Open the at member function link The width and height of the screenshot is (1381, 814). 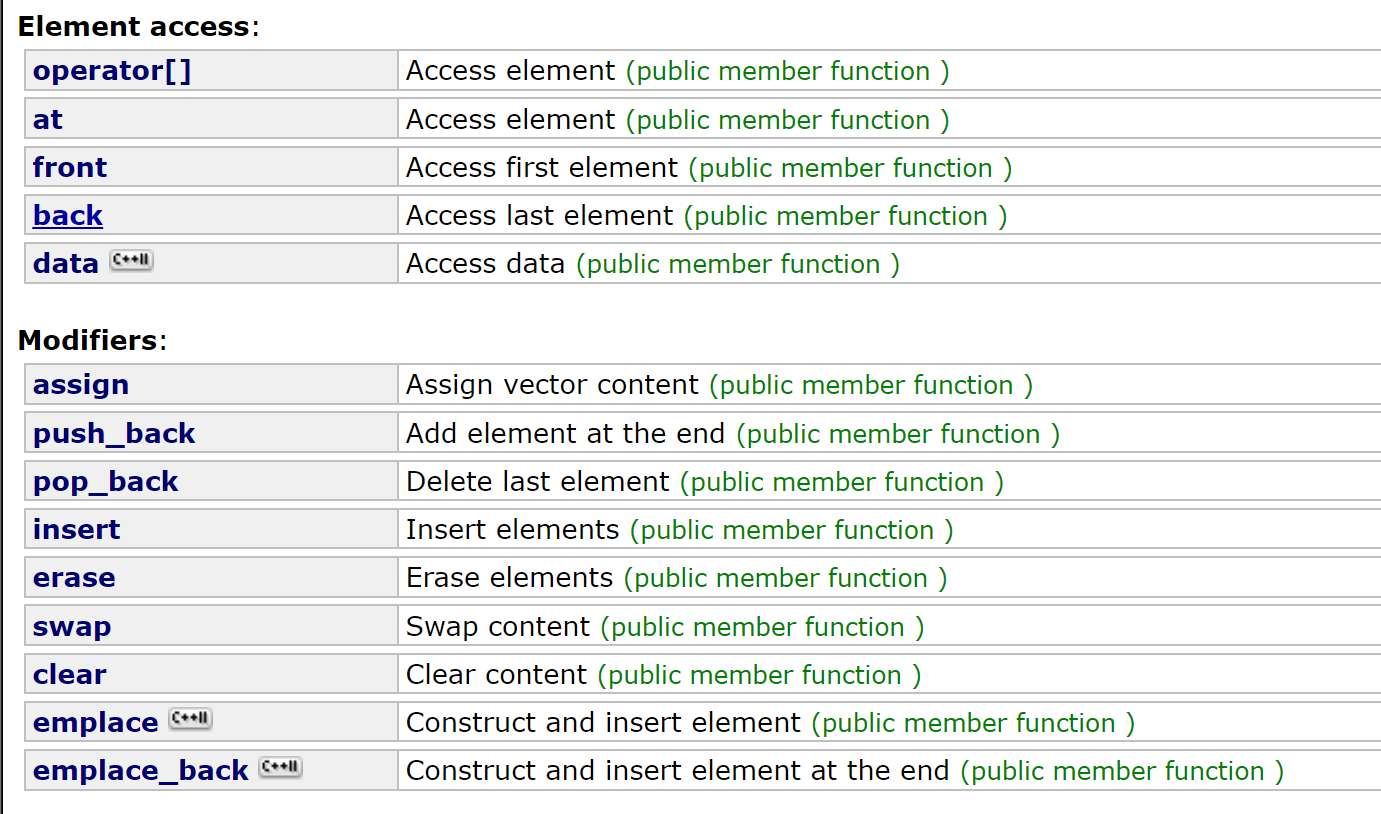47,120
